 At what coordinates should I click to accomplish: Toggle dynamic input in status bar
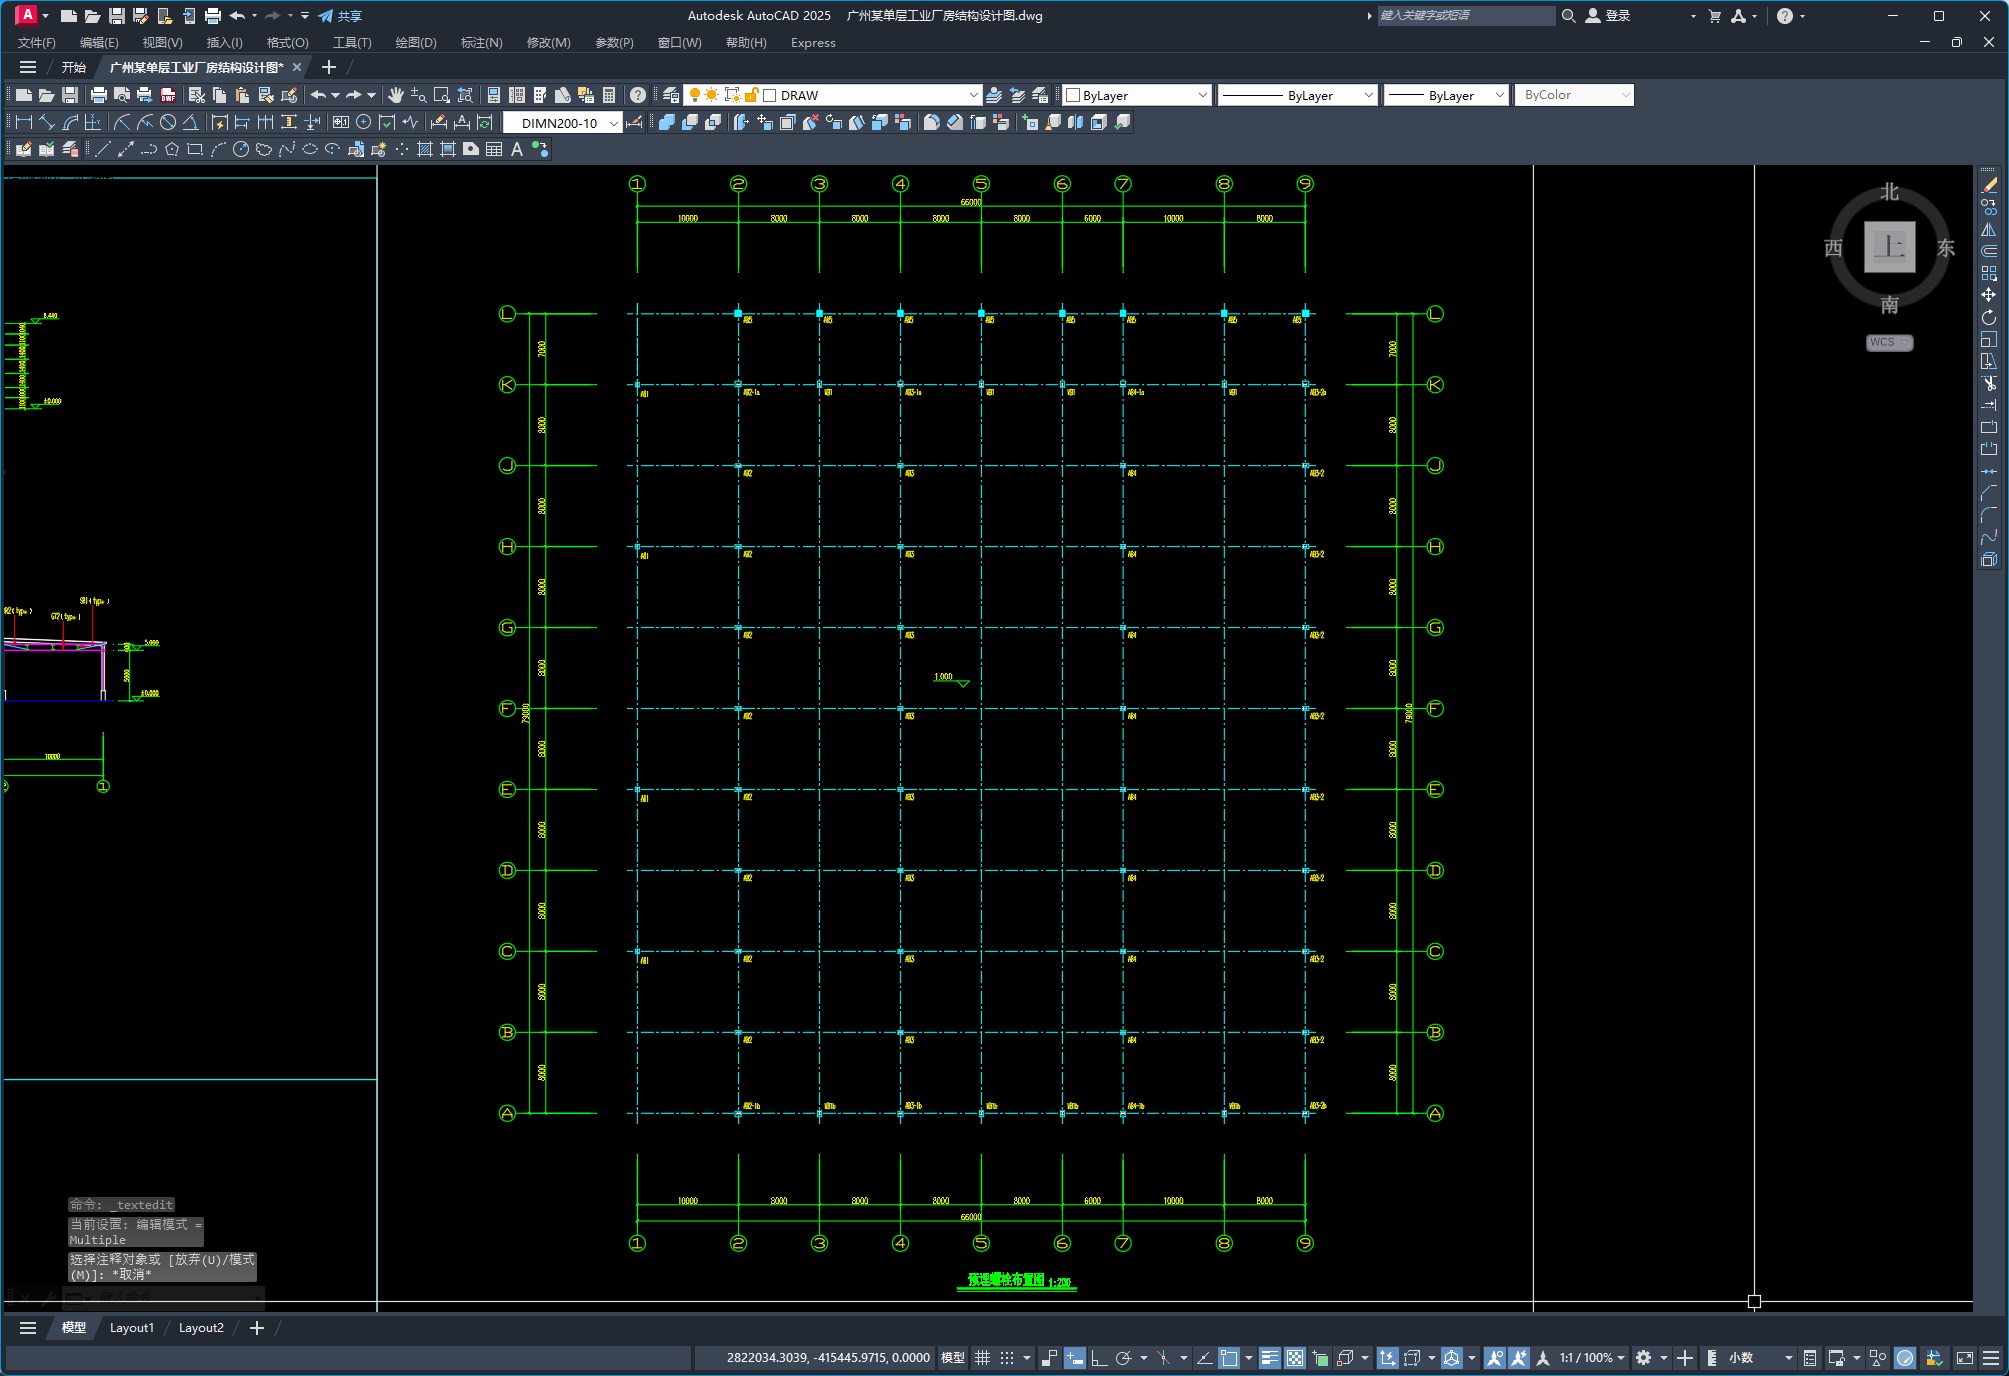tap(1074, 1357)
